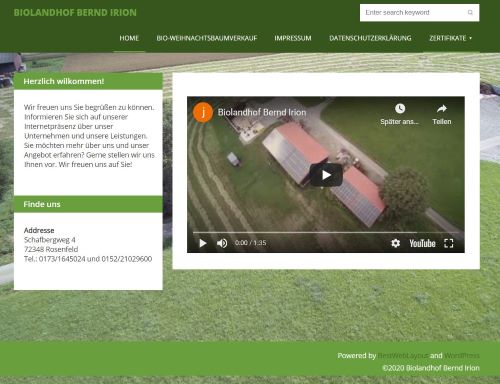This screenshot has width=500, height=384.
Task: Click the YouTube logo in player
Action: [x=422, y=243]
